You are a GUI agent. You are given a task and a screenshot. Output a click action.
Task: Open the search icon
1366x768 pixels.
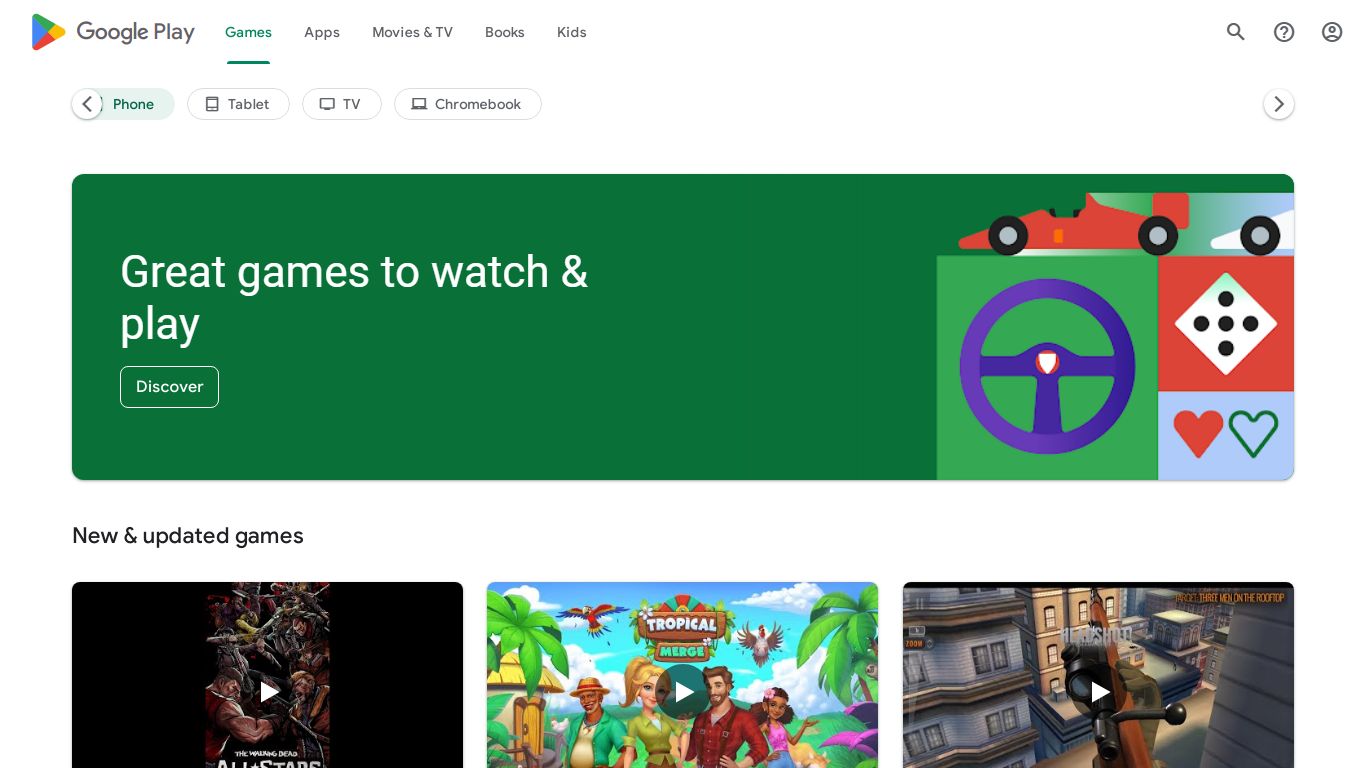[1236, 32]
